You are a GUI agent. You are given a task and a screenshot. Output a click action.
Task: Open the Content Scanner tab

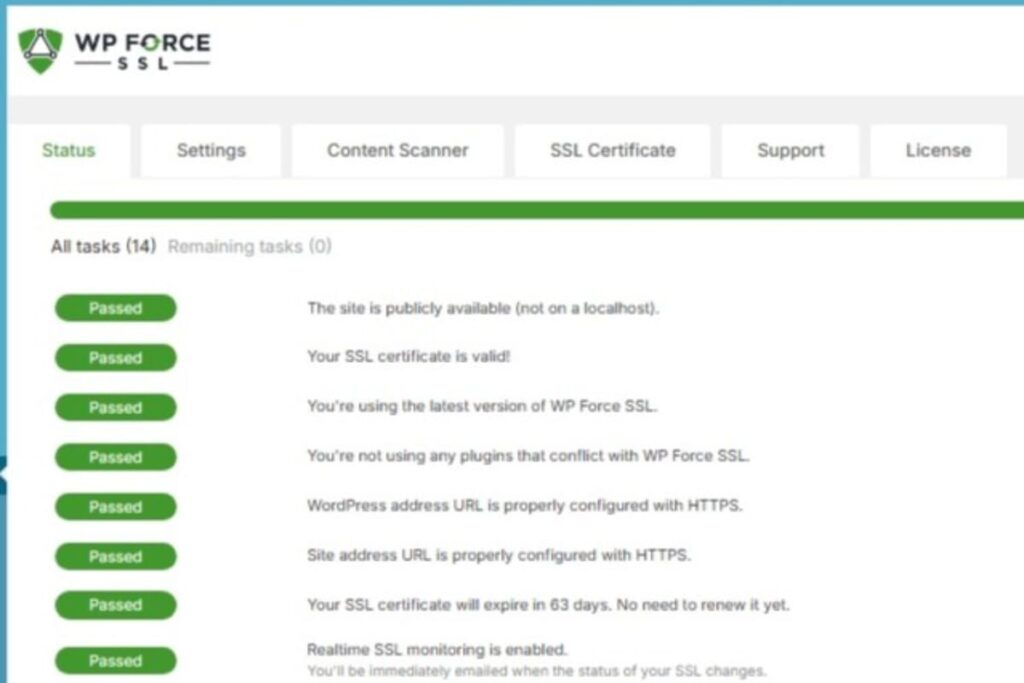(398, 150)
